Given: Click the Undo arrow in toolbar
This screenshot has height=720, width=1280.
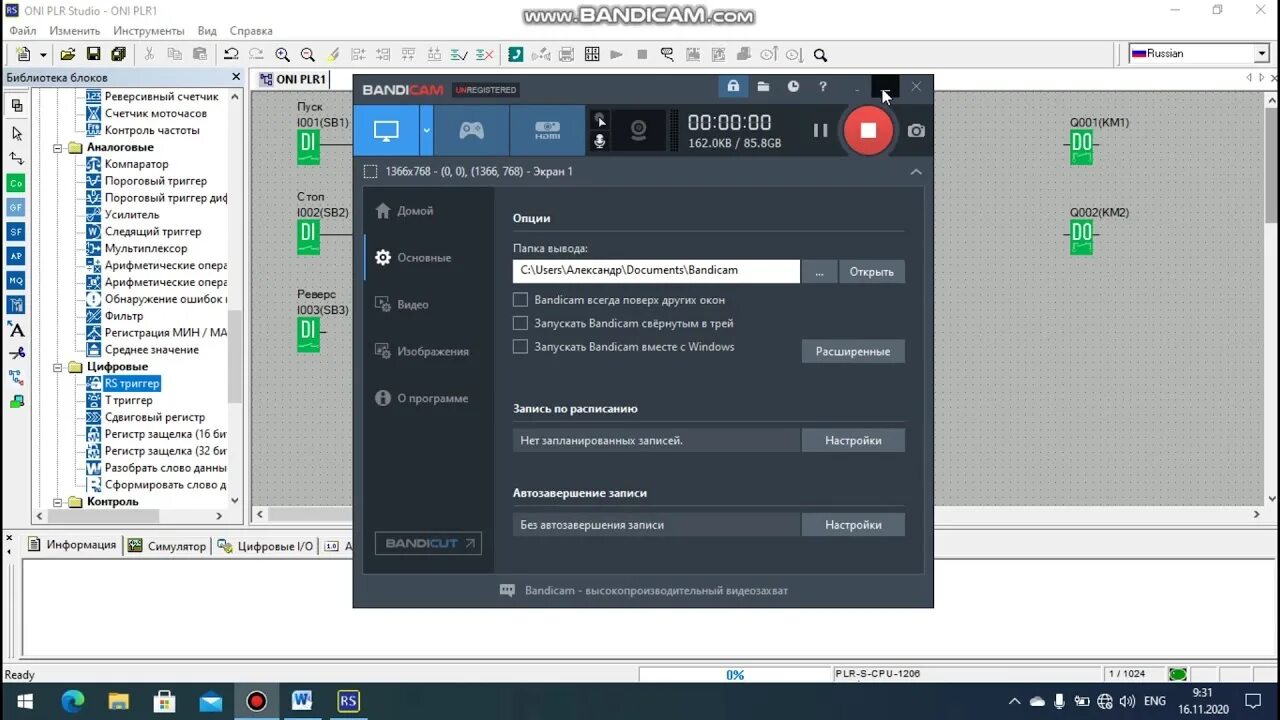Looking at the screenshot, I should pos(231,55).
